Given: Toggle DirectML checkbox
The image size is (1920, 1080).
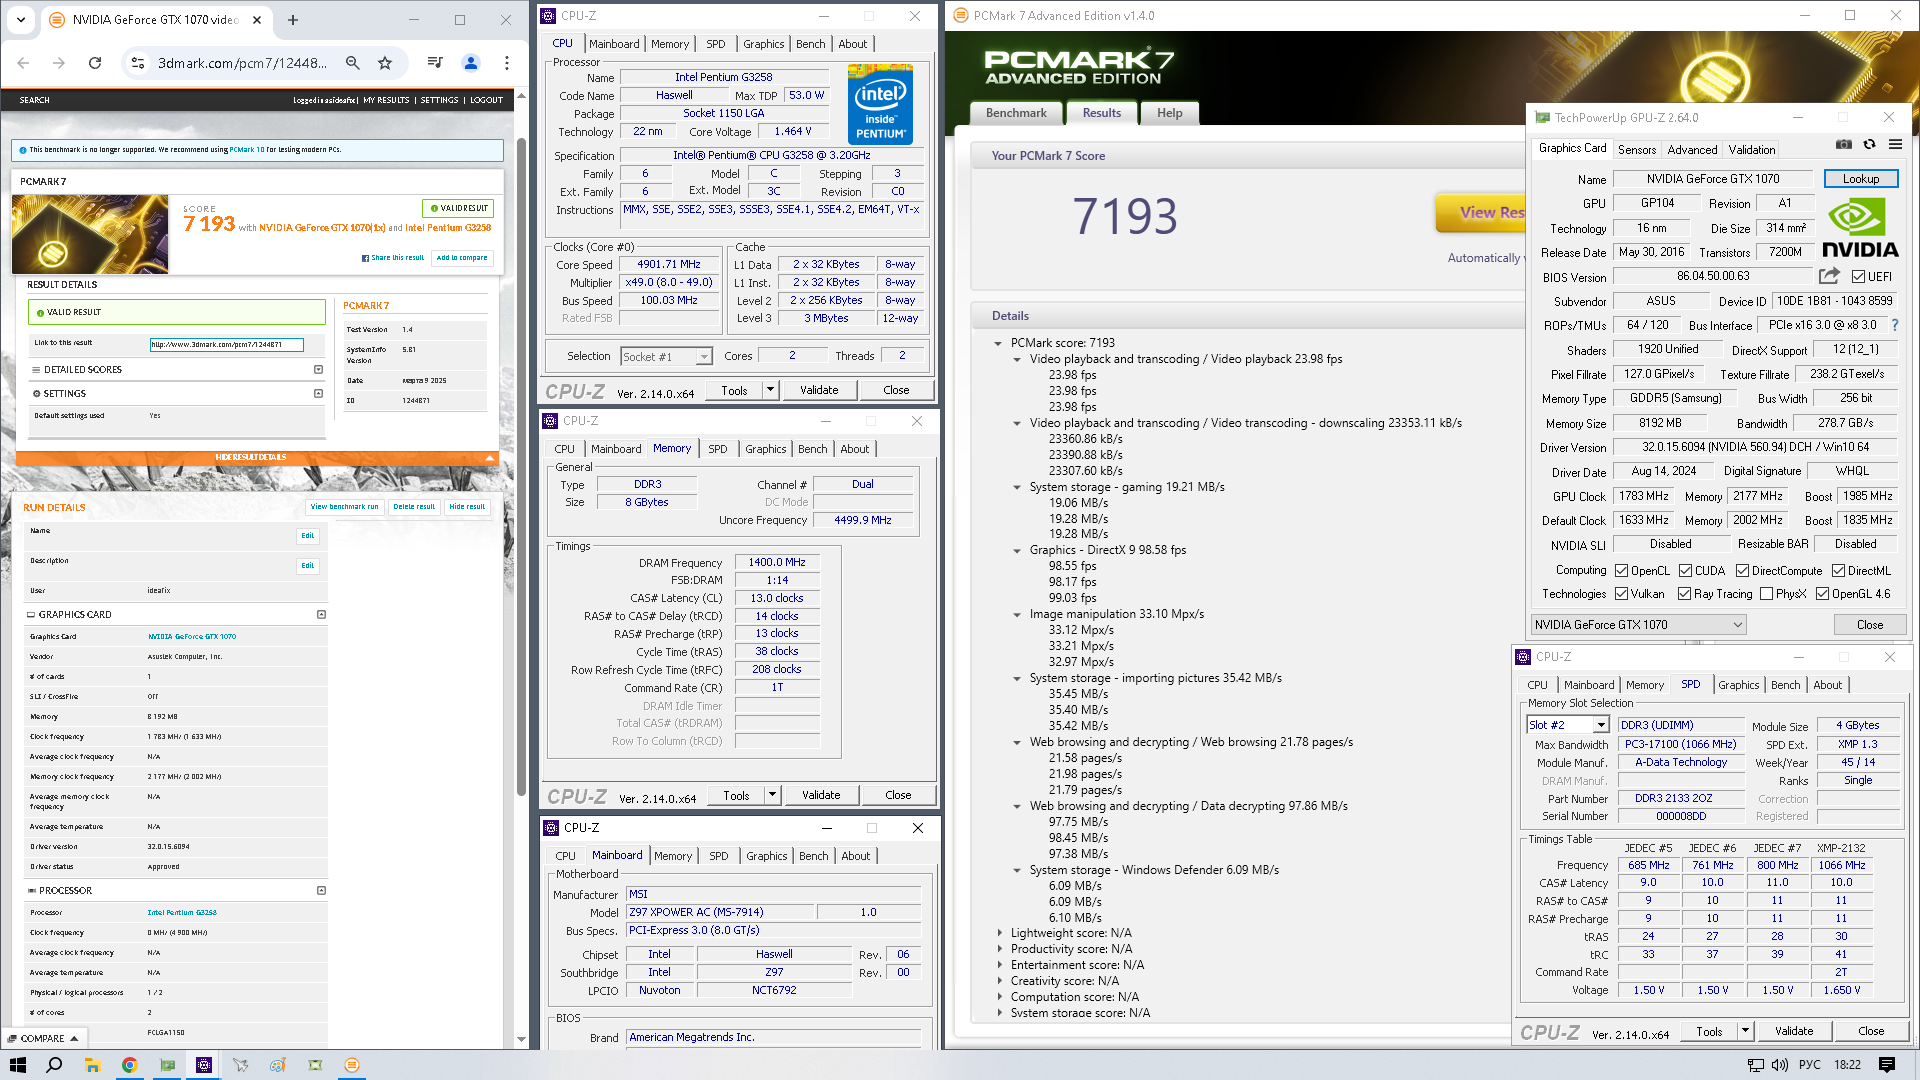Looking at the screenshot, I should click(1838, 571).
